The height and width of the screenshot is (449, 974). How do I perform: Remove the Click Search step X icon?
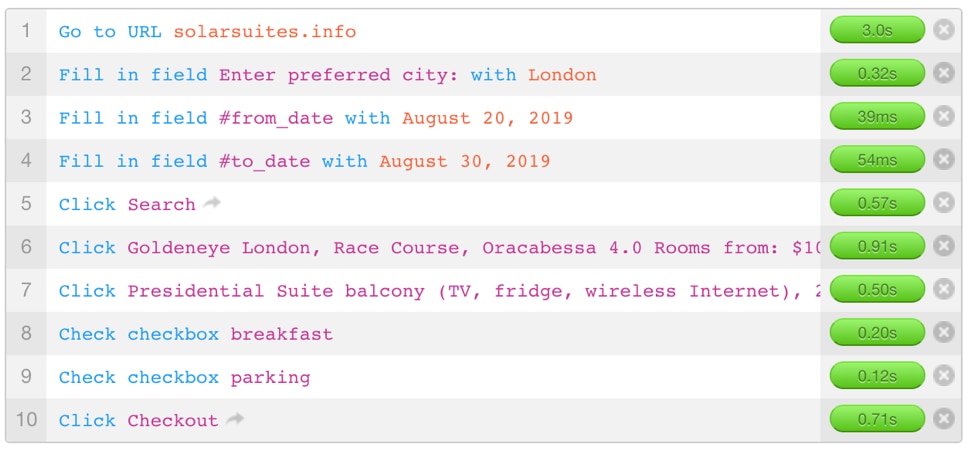[944, 202]
